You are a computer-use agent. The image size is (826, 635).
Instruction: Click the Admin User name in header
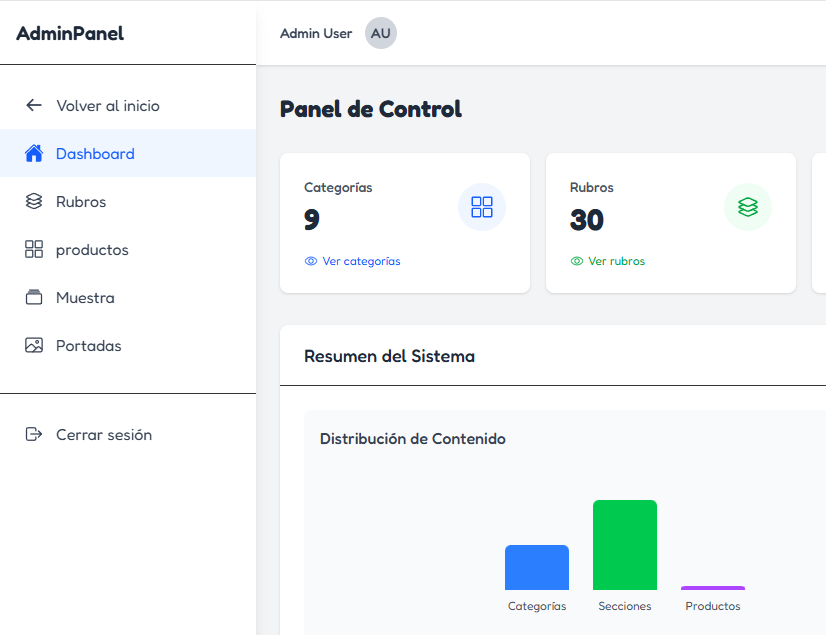(316, 33)
